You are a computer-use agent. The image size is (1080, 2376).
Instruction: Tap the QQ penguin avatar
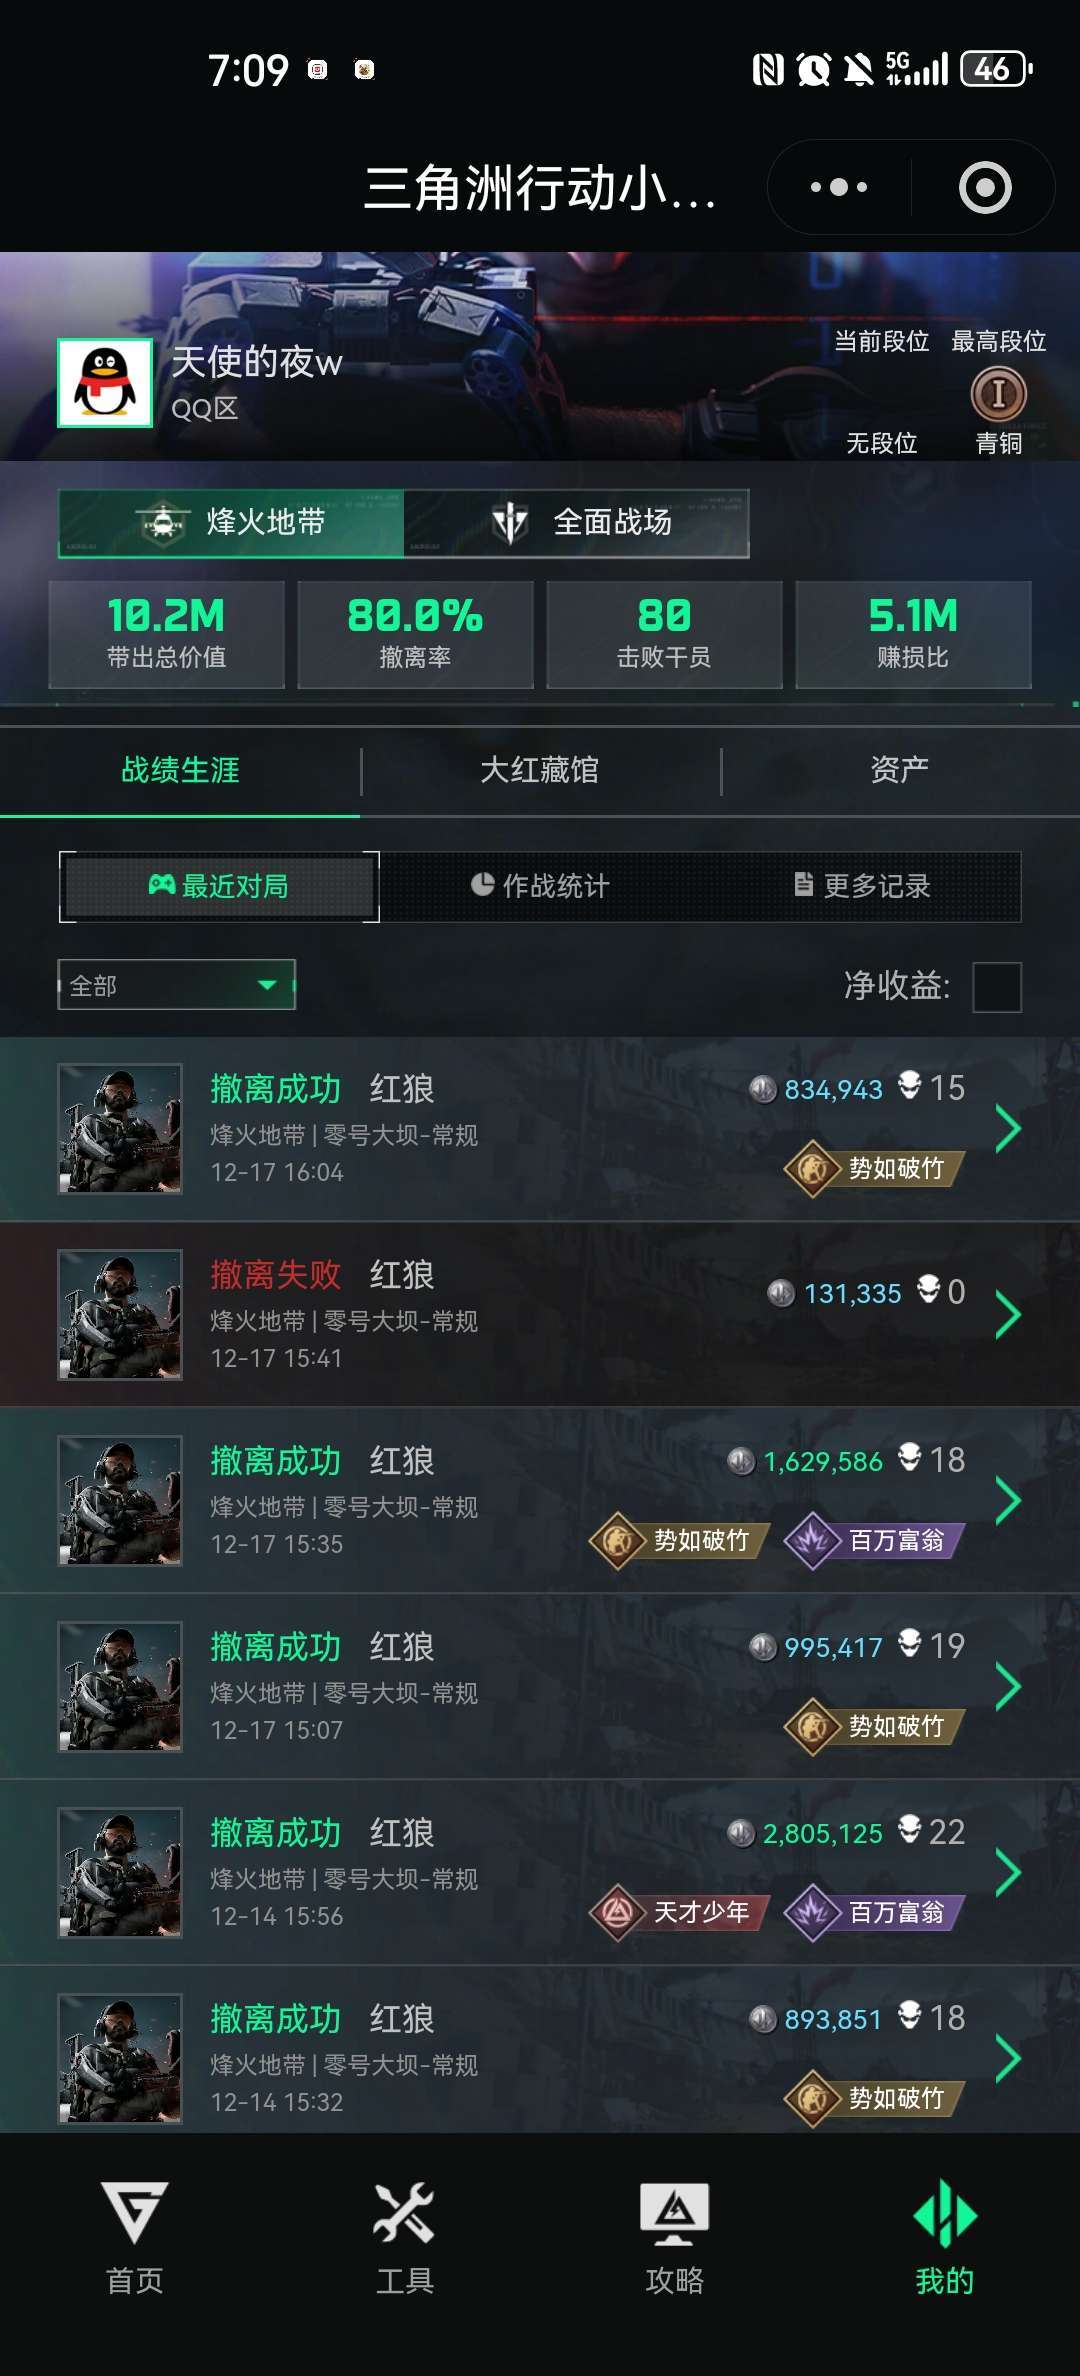pyautogui.click(x=105, y=383)
